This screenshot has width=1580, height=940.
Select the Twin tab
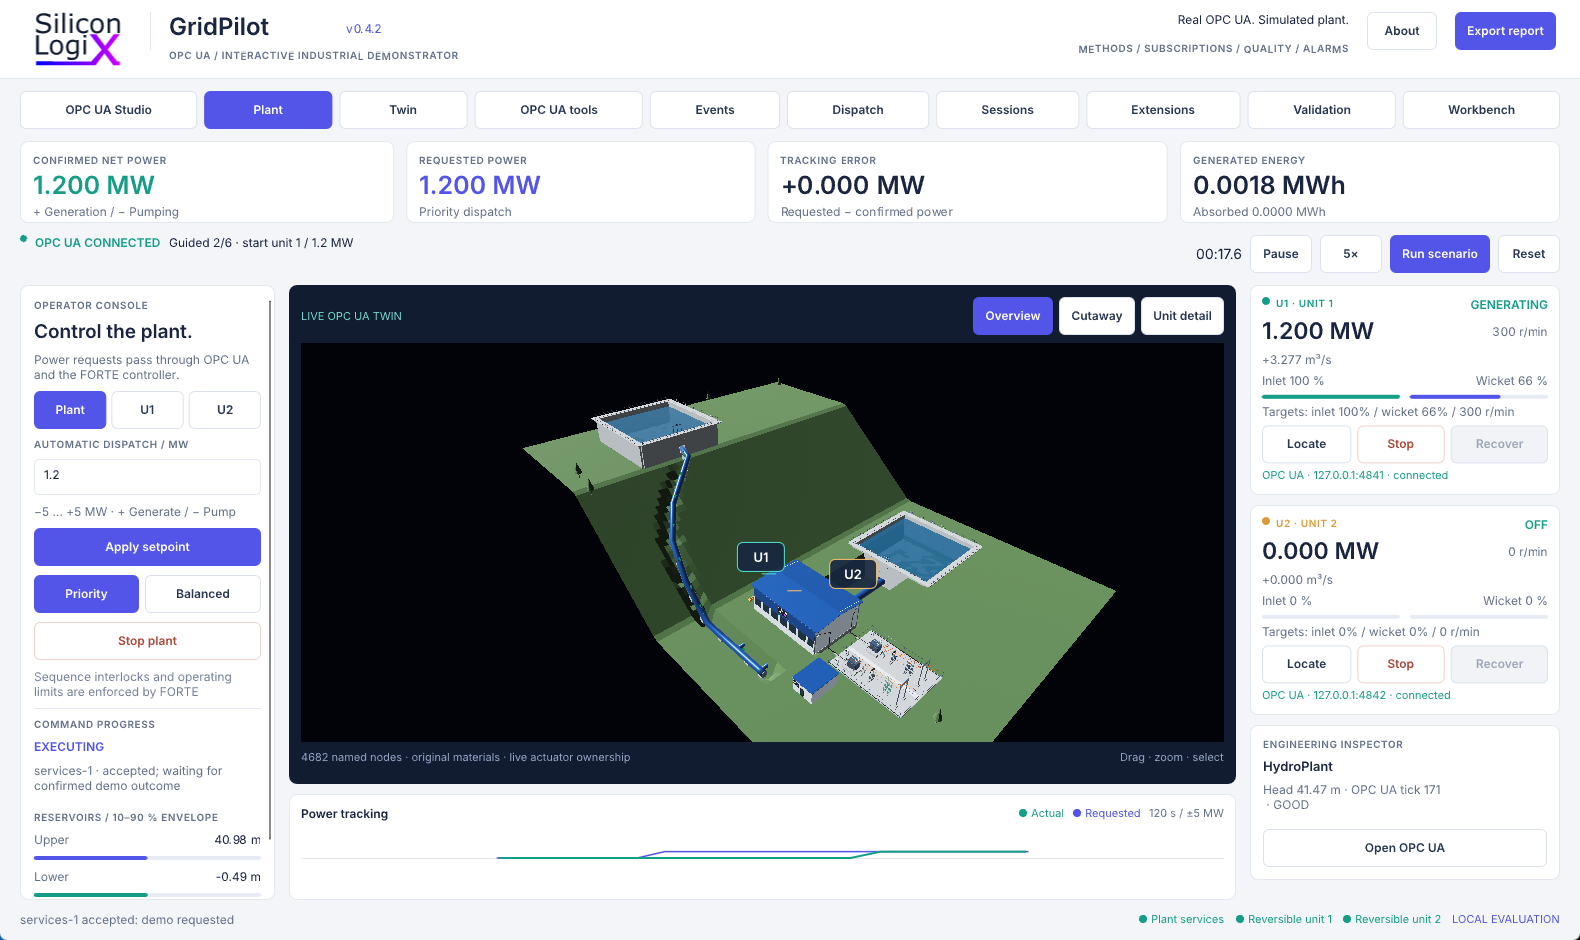pos(403,110)
